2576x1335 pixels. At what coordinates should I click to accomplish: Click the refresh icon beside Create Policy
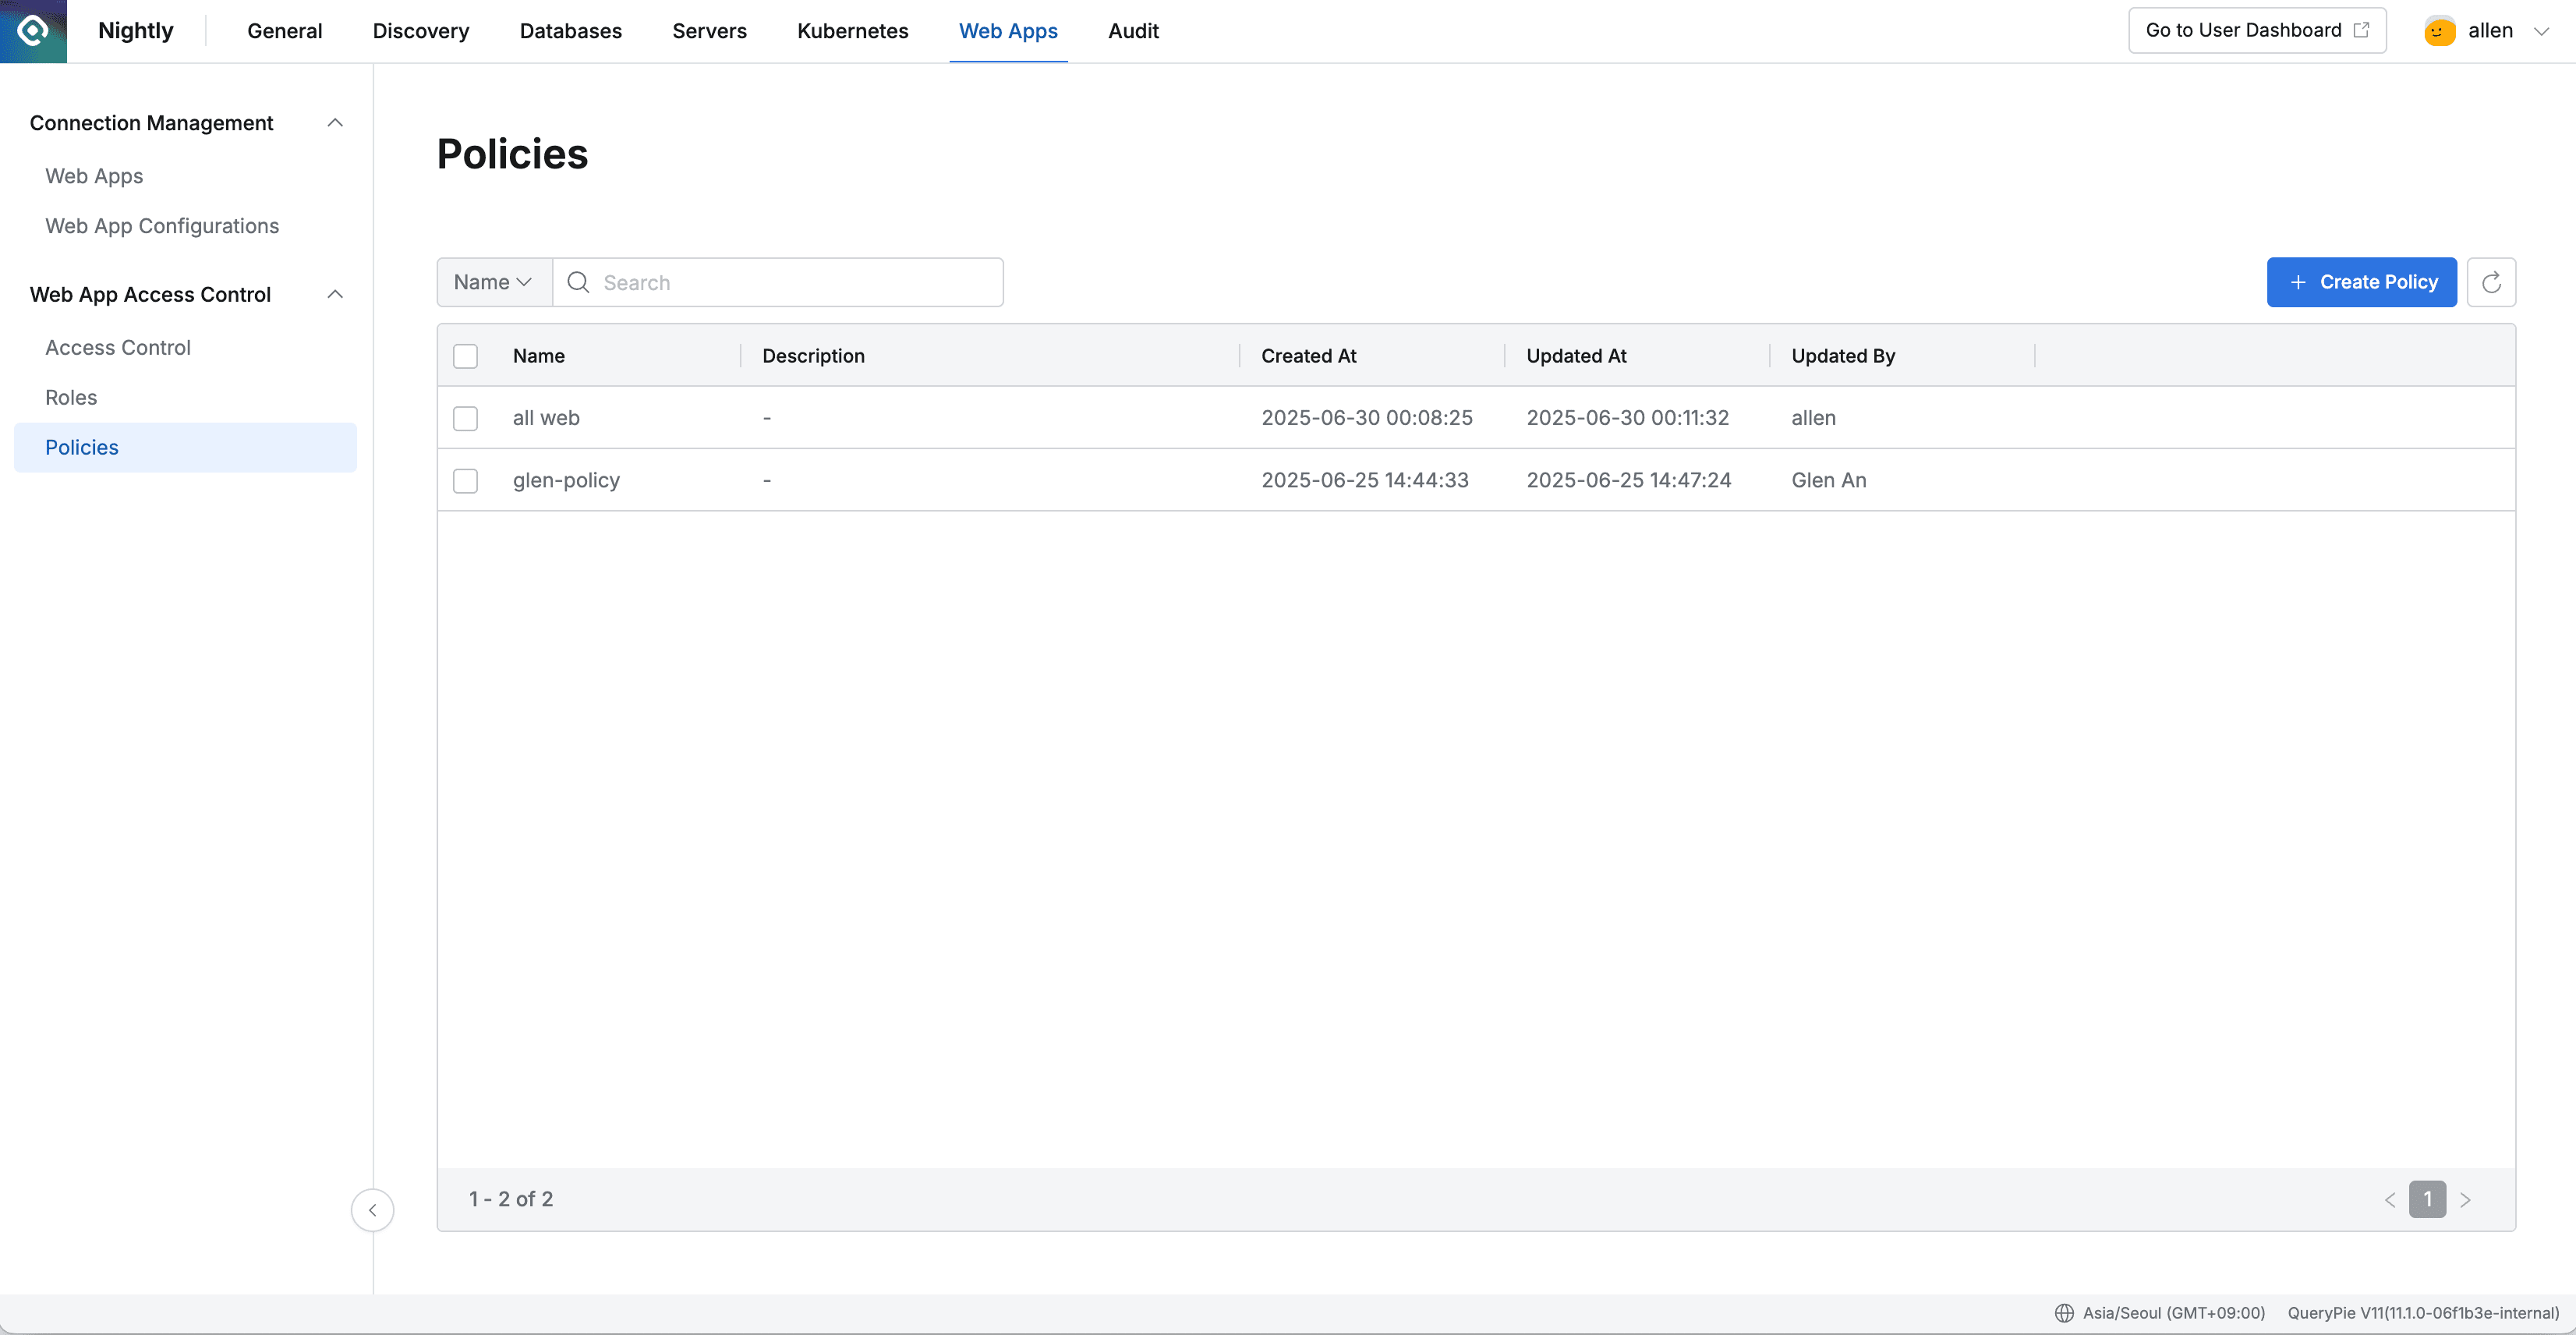[2492, 282]
